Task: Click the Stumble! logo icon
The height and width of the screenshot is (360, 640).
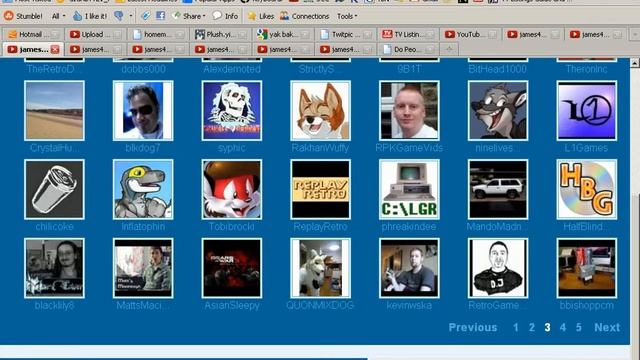Action: tap(9, 16)
